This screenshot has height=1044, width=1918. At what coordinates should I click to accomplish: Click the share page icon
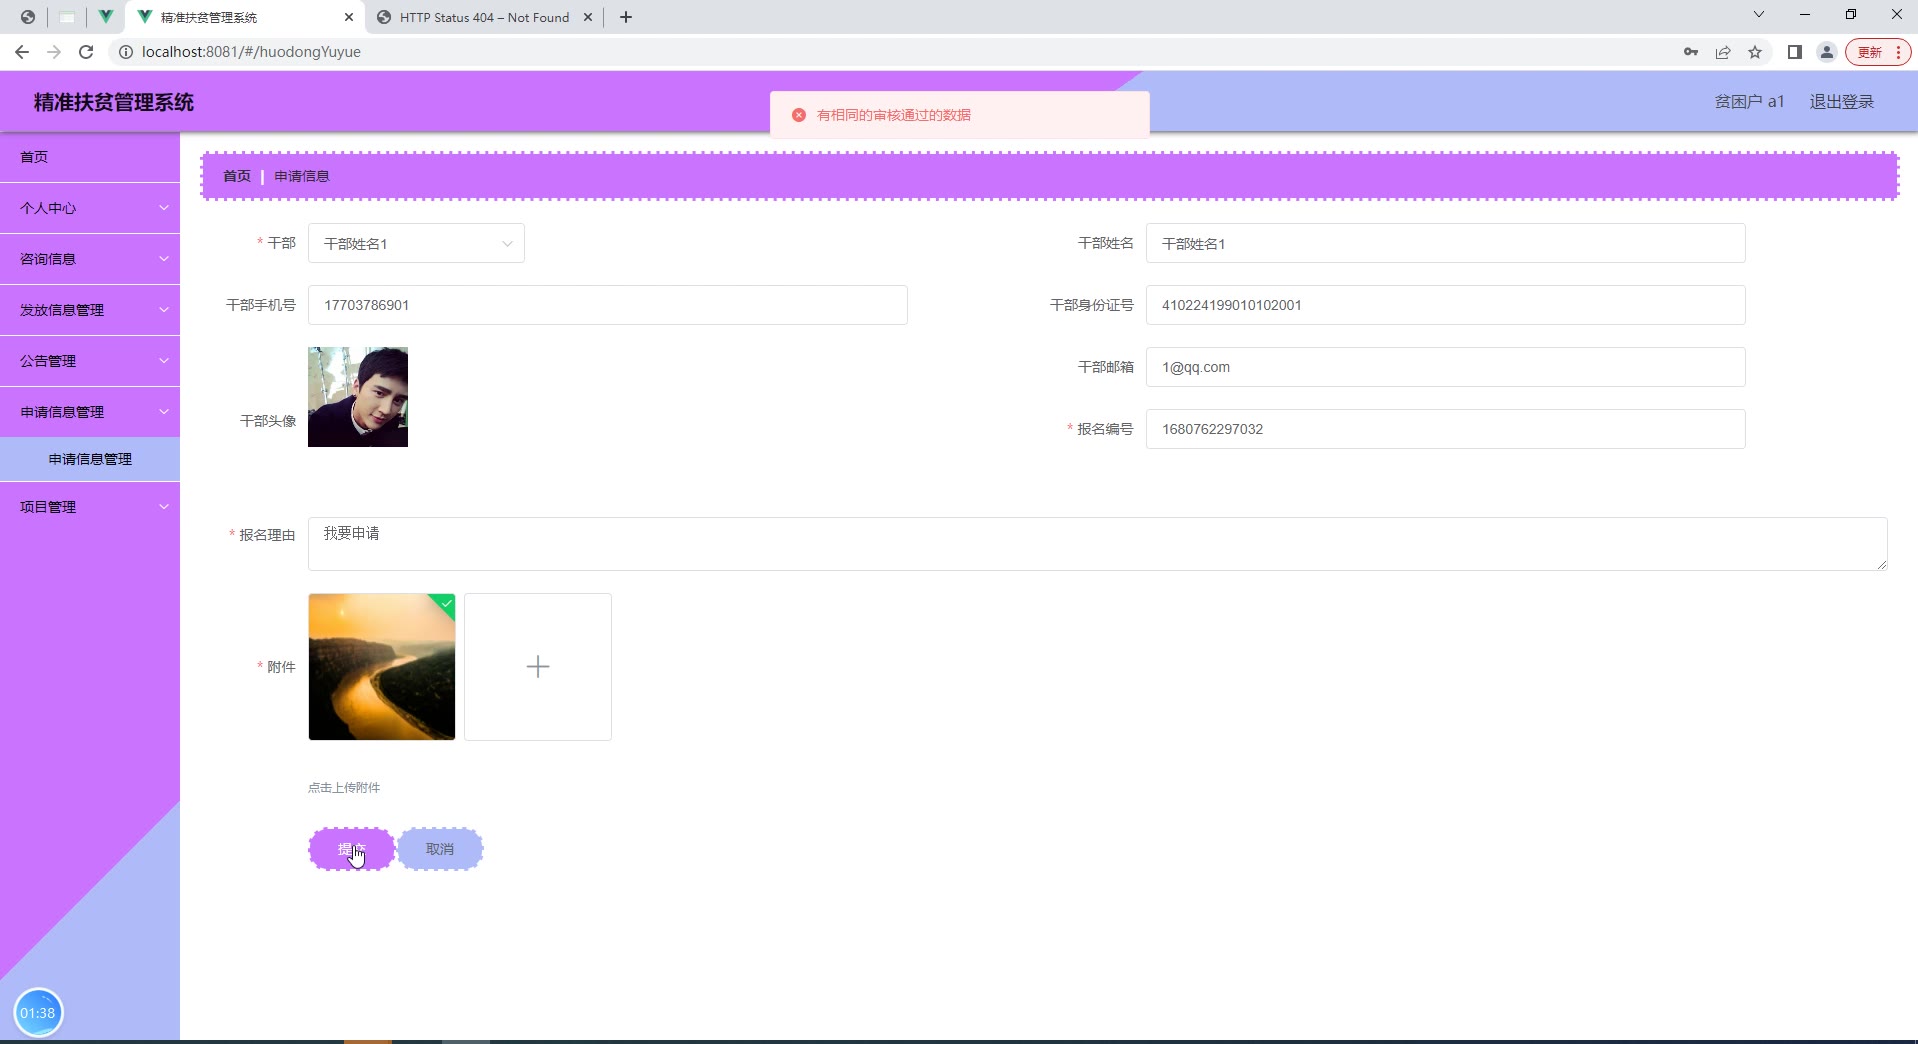coord(1723,52)
